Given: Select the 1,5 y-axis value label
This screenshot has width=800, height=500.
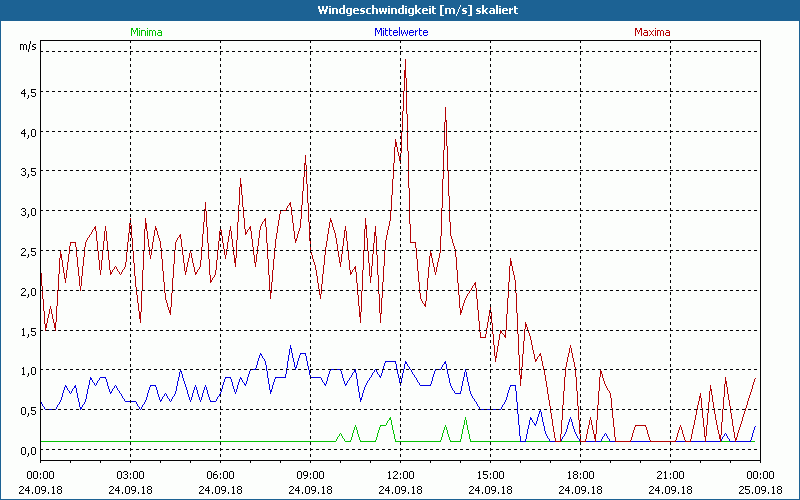Looking at the screenshot, I should point(28,331).
